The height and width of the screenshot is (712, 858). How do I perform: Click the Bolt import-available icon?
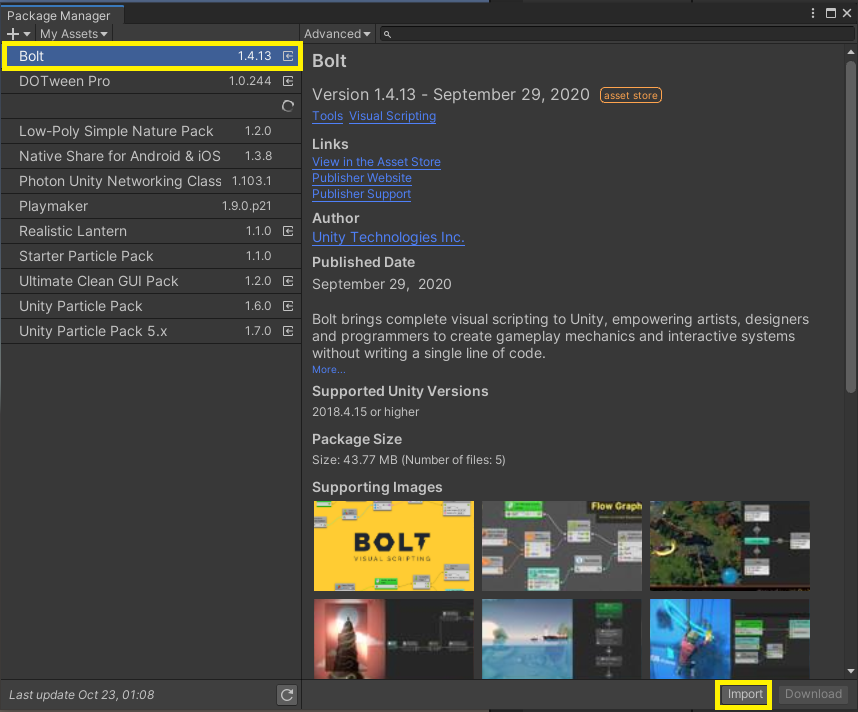click(x=288, y=56)
